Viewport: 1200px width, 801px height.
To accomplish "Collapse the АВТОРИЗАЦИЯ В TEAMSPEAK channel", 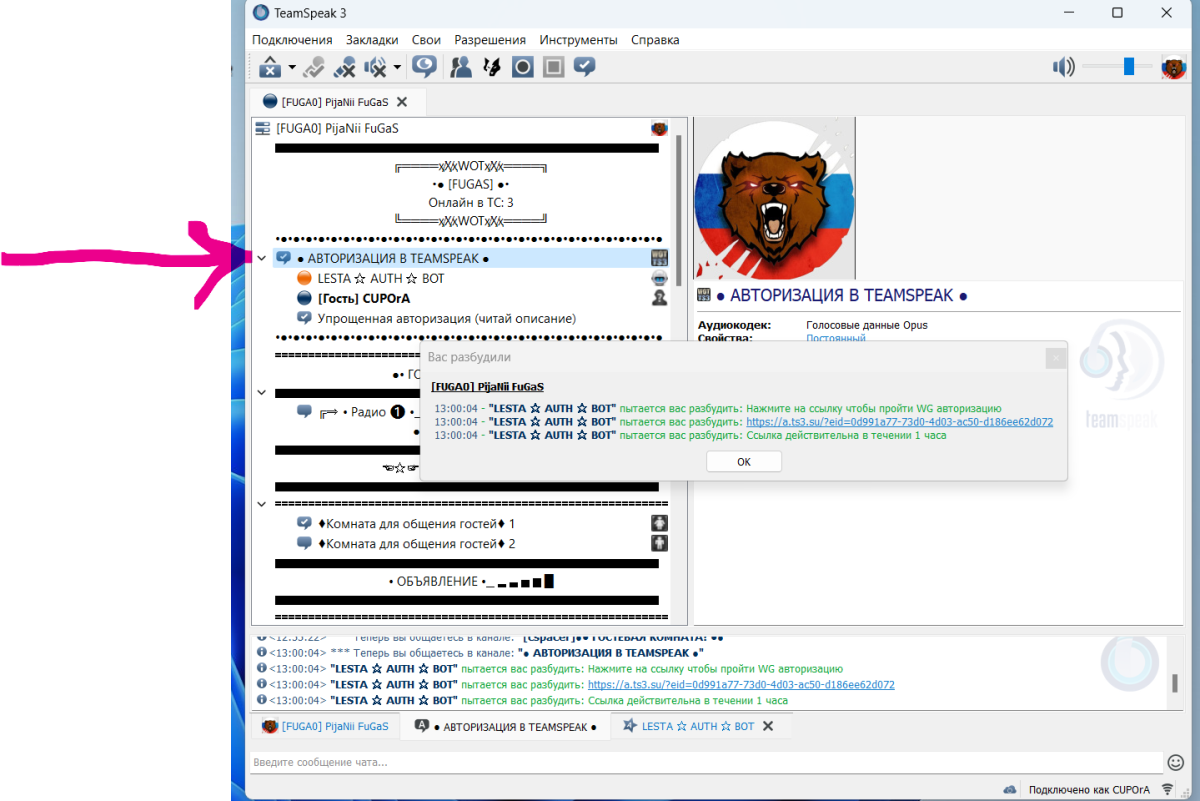I will [x=261, y=258].
